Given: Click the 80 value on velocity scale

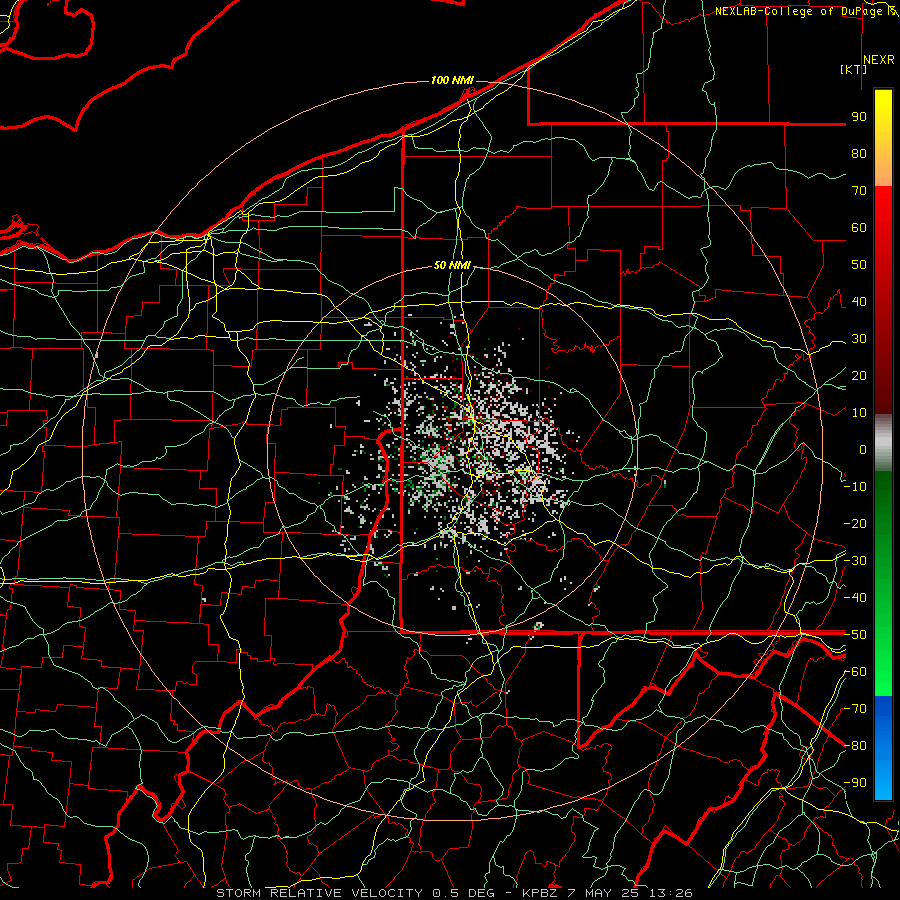Looking at the screenshot, I should click(859, 153).
